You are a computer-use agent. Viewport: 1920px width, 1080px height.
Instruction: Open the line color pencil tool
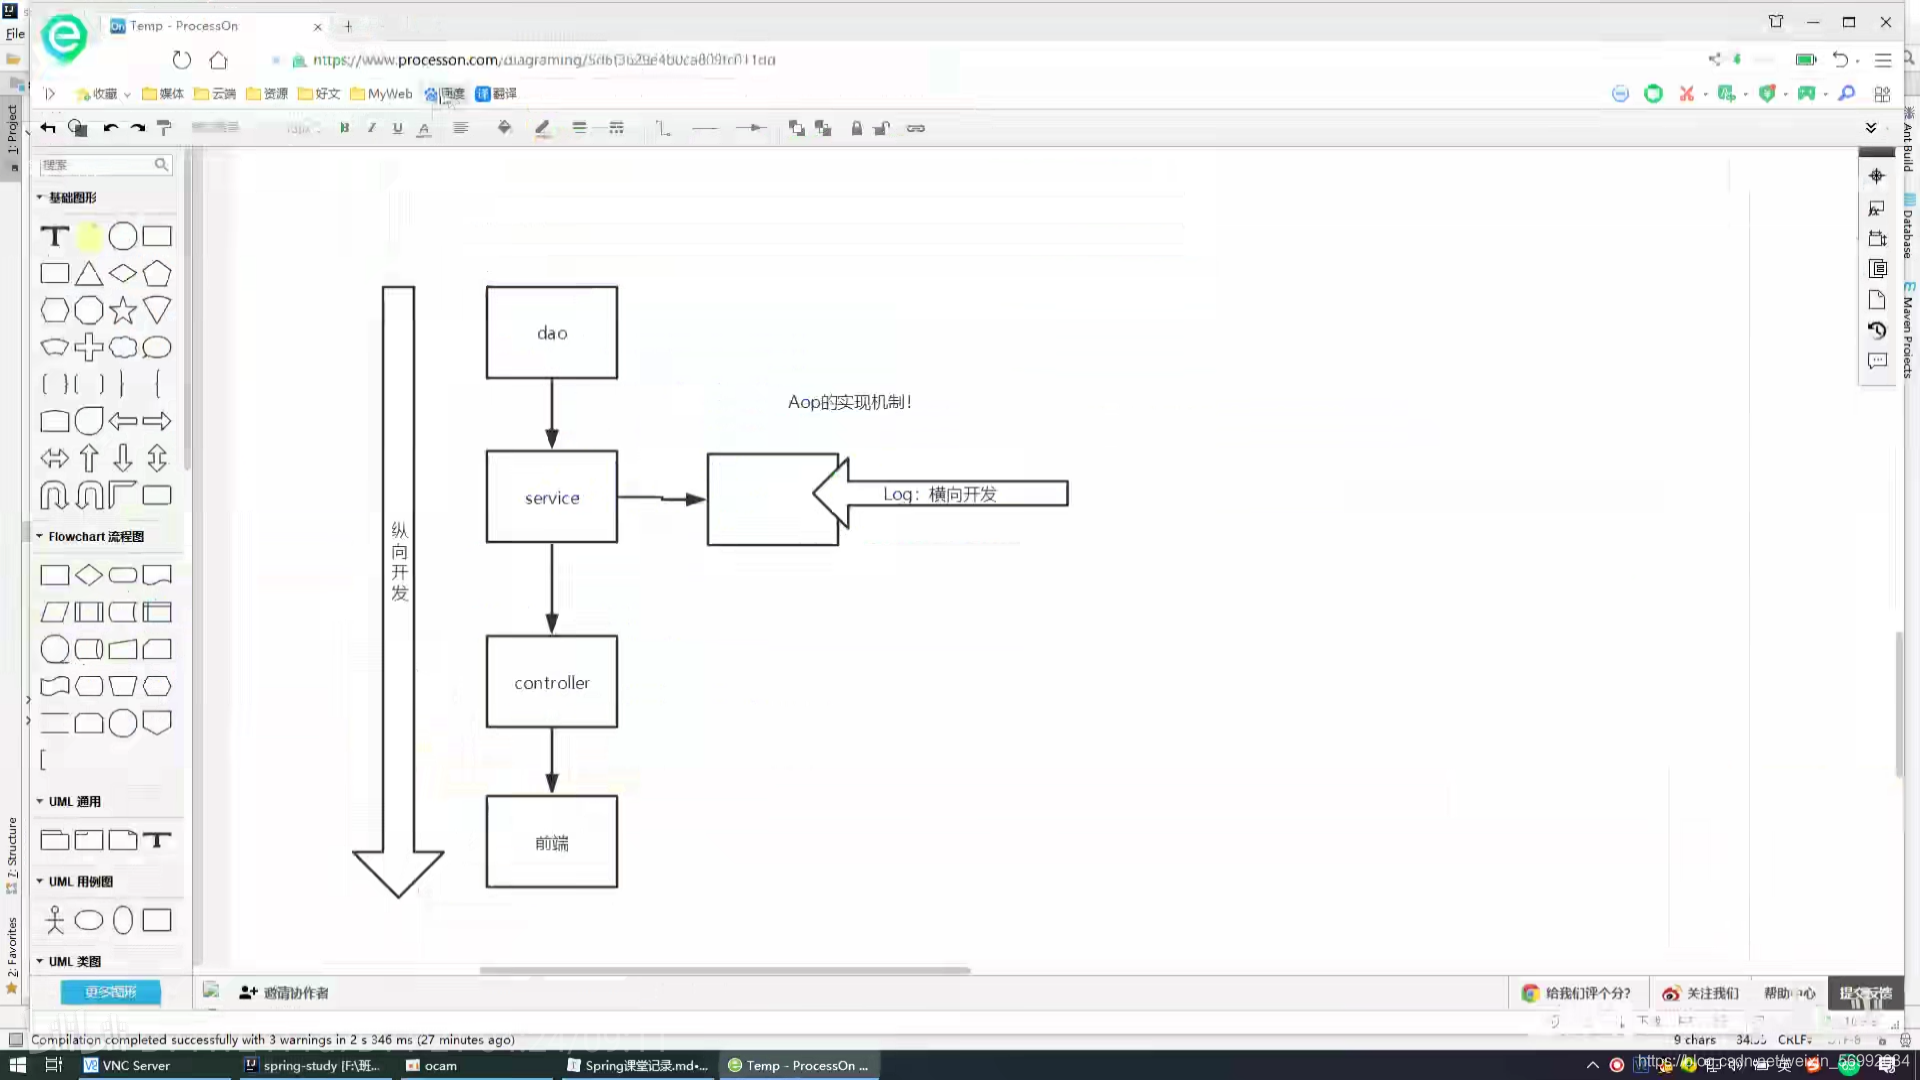click(x=542, y=128)
